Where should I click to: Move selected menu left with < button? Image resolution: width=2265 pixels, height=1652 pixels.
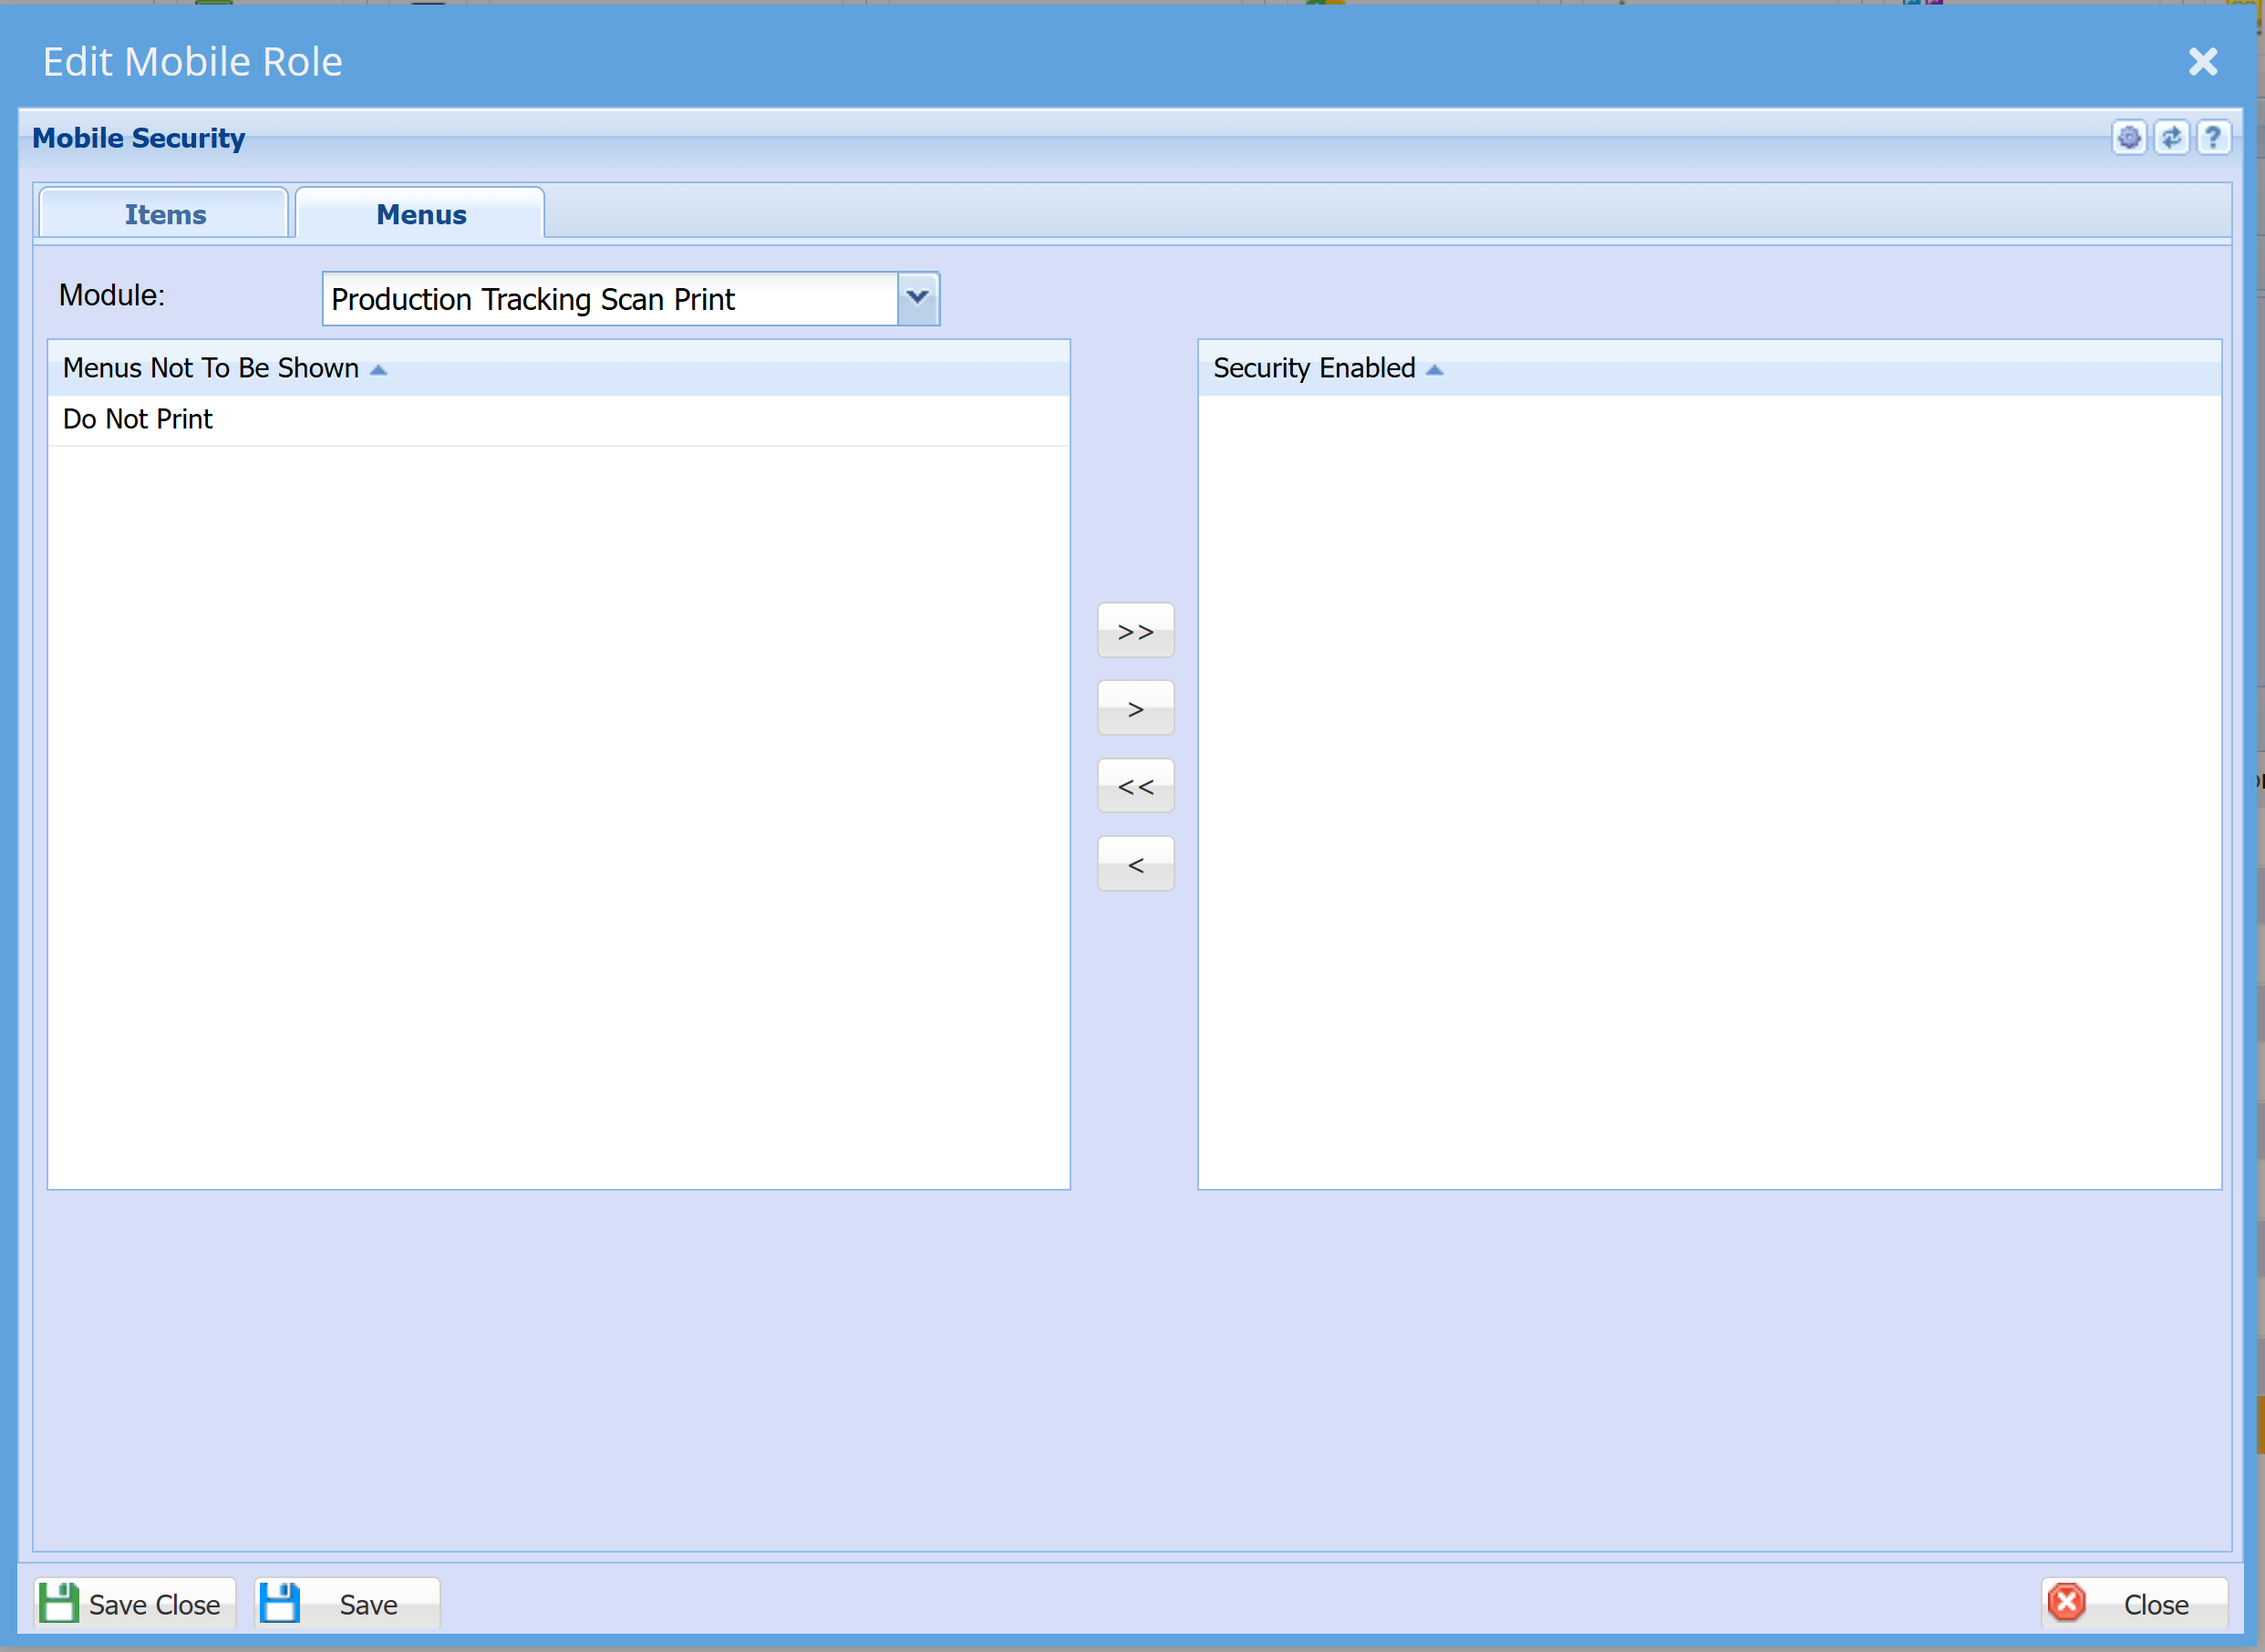pyautogui.click(x=1135, y=864)
